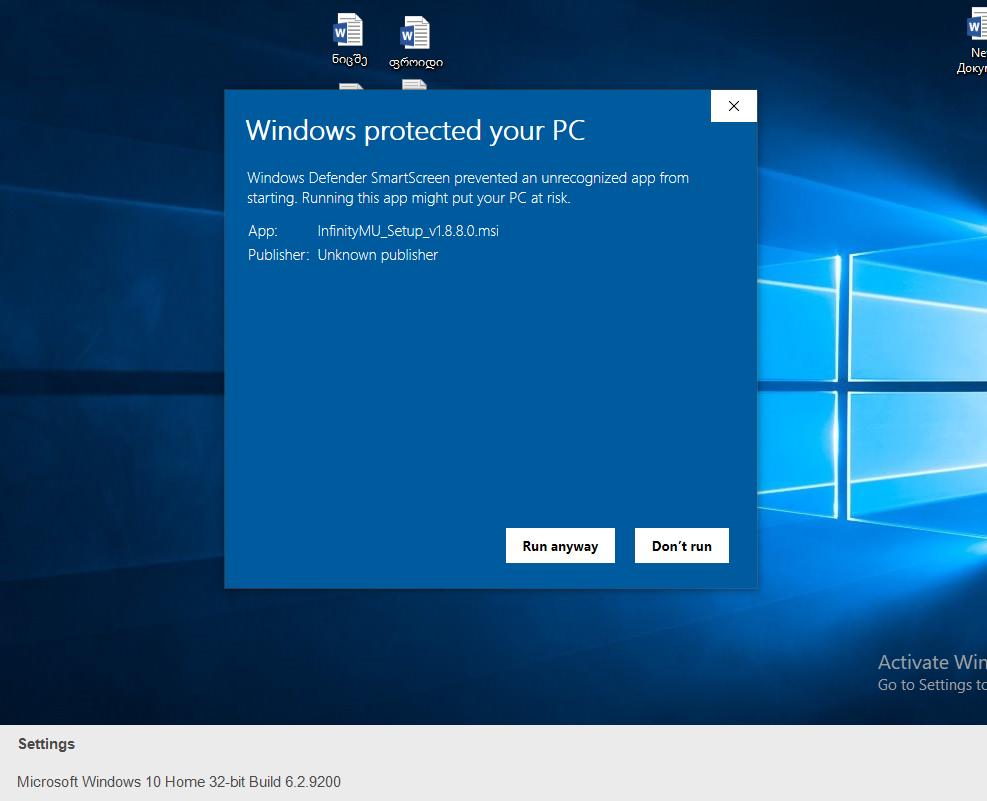Click the SmartScreen warning message paragraph
Screen dimensions: 987x801
(x=468, y=188)
